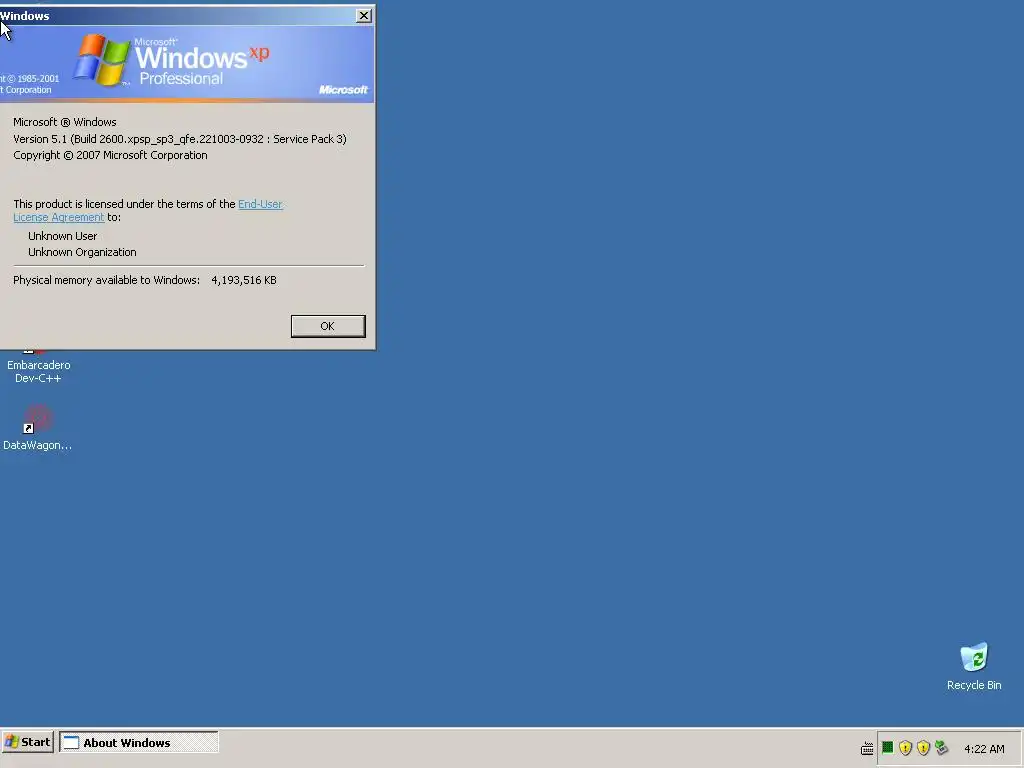Click the Version 5.1 build text line
This screenshot has width=1024, height=768.
point(180,139)
